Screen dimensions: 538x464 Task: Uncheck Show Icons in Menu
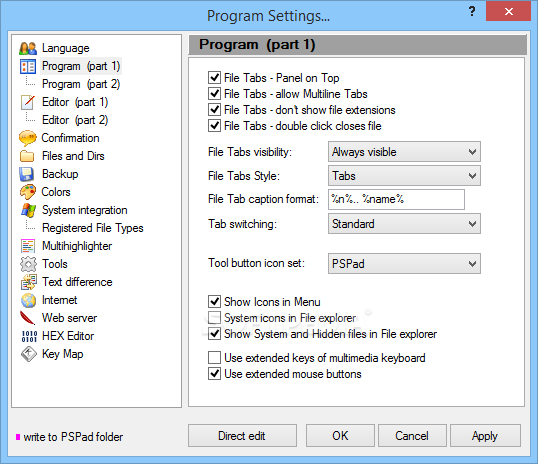(x=214, y=302)
